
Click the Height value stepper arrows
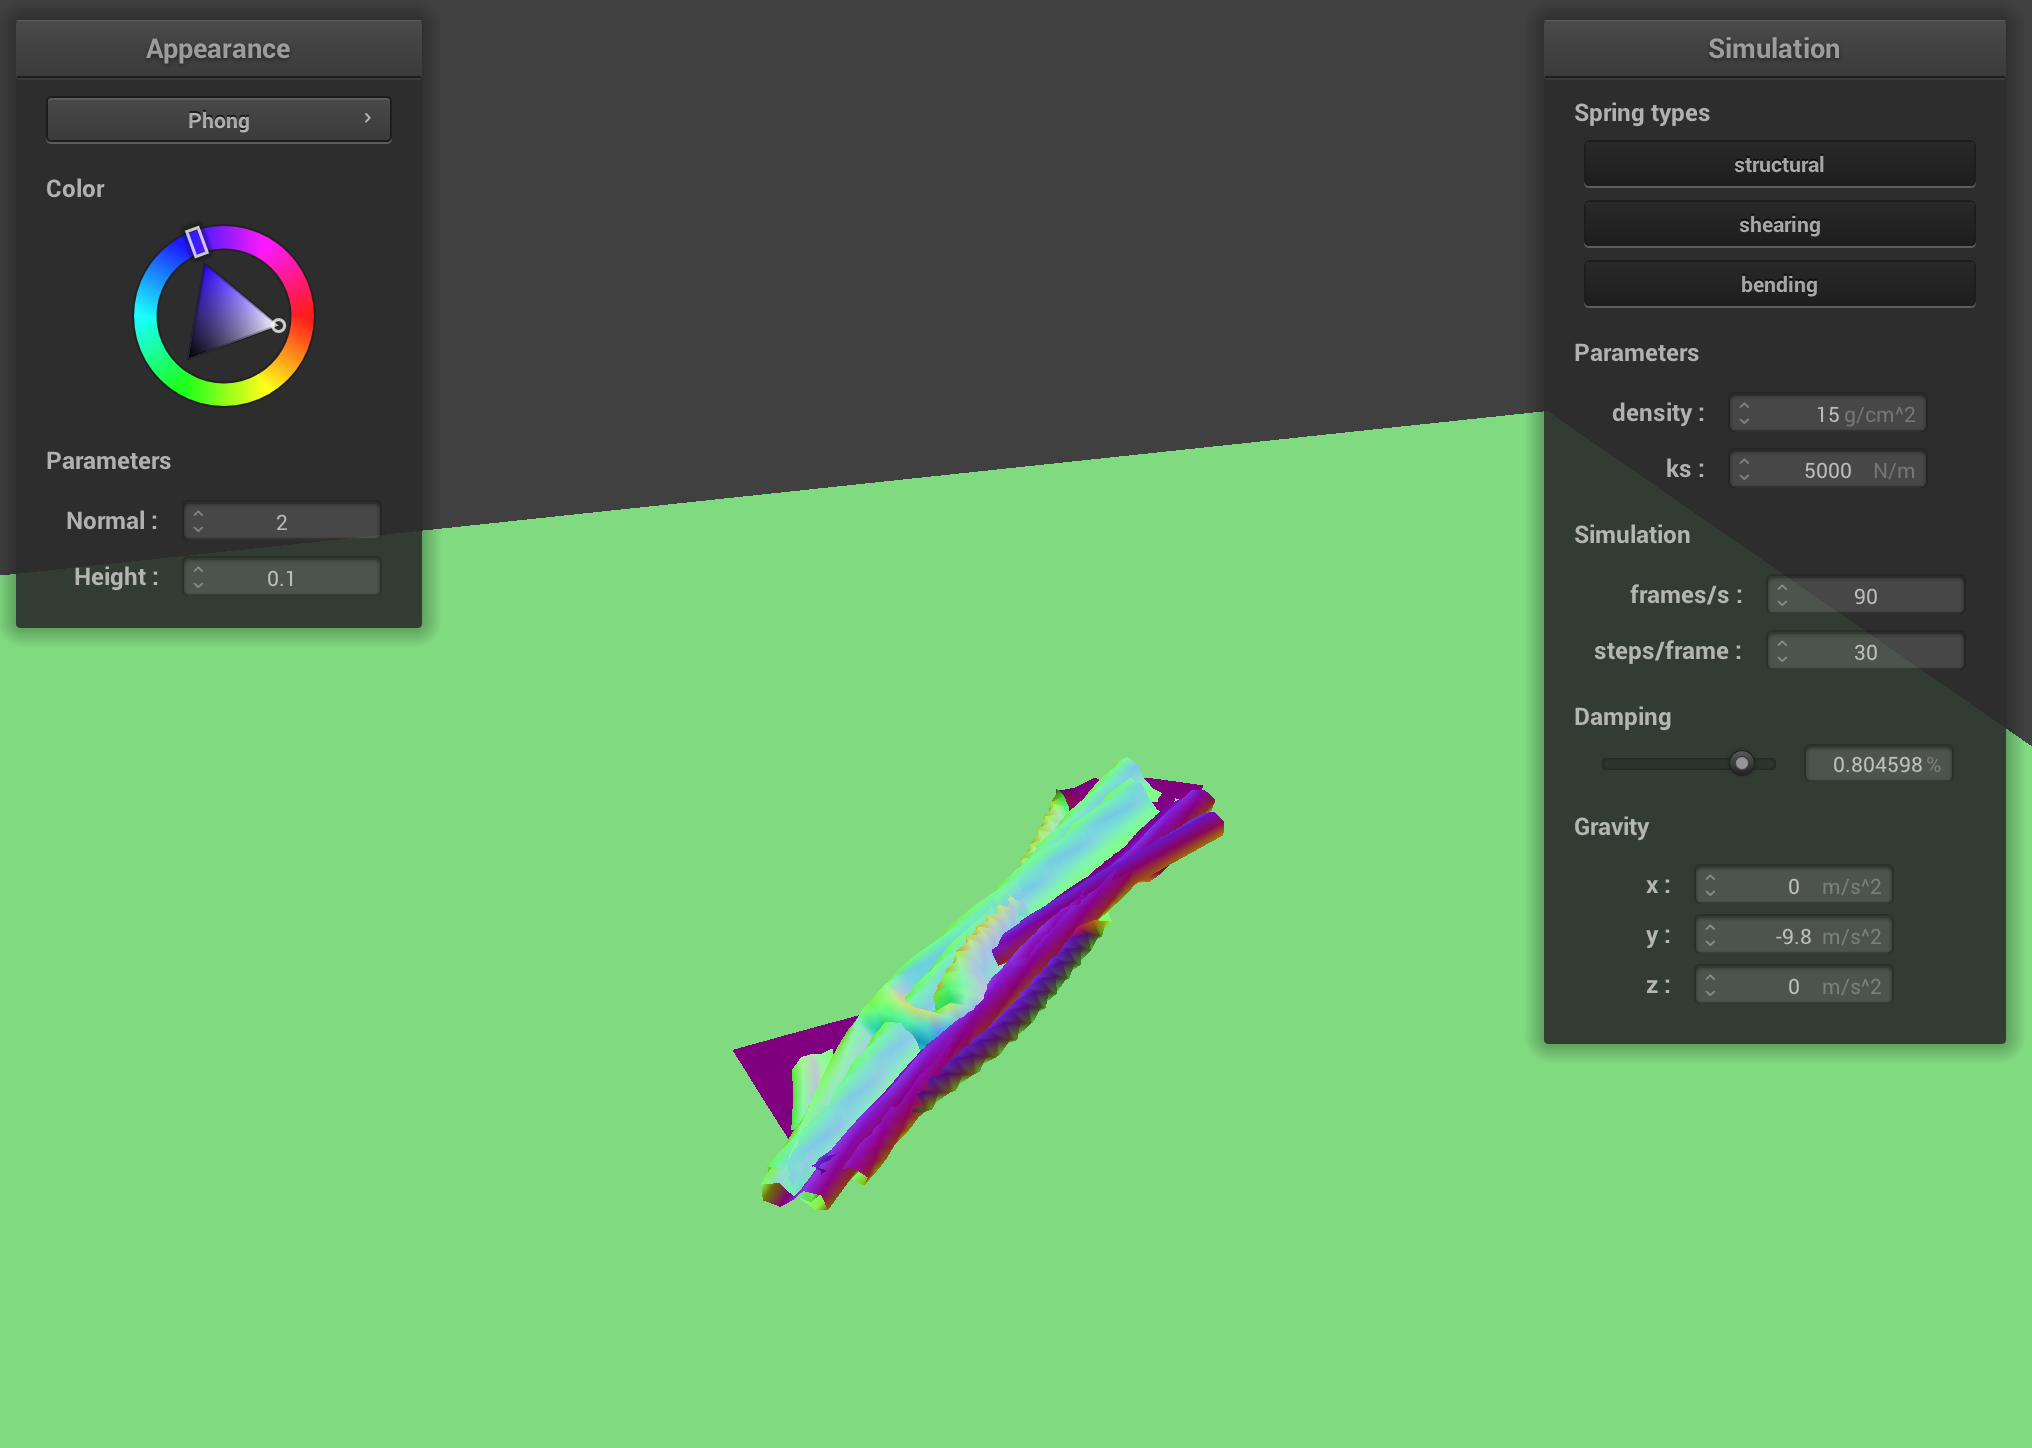198,577
